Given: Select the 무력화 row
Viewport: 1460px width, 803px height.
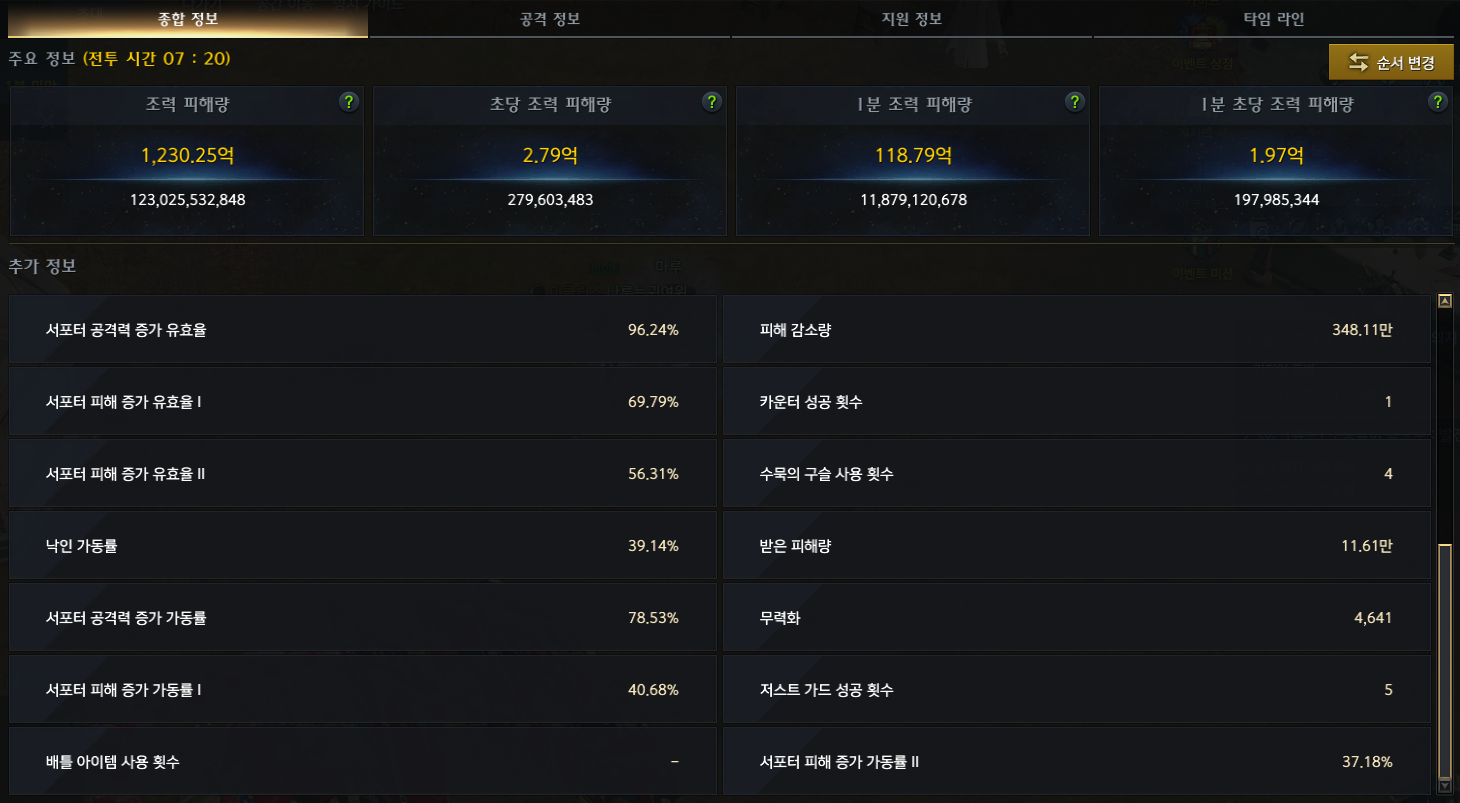Looking at the screenshot, I should click(1076, 617).
